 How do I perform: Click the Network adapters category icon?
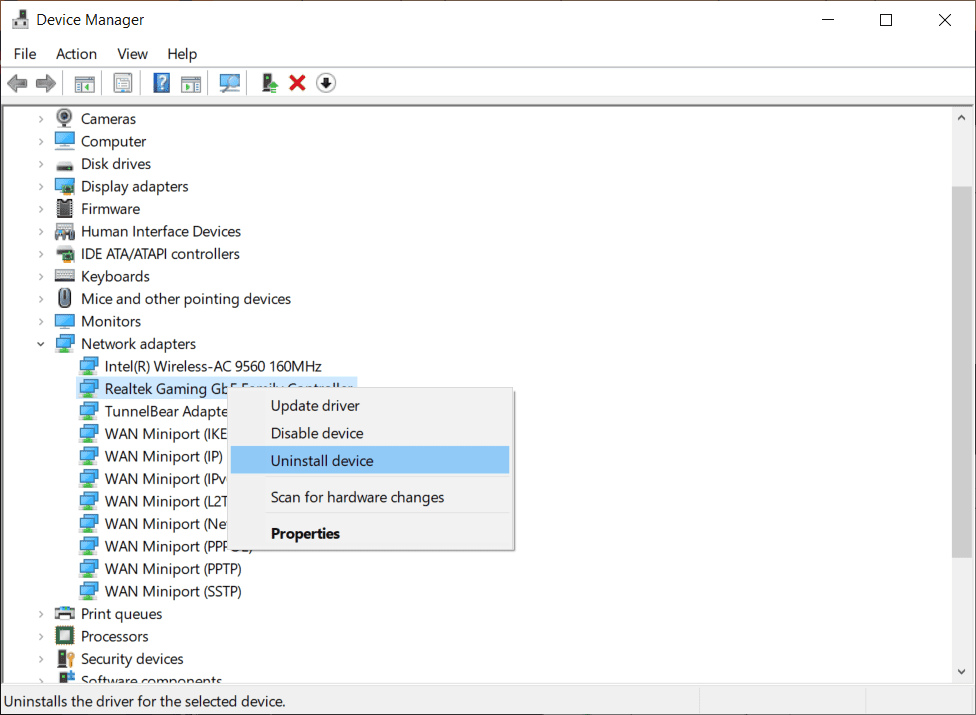click(x=65, y=343)
